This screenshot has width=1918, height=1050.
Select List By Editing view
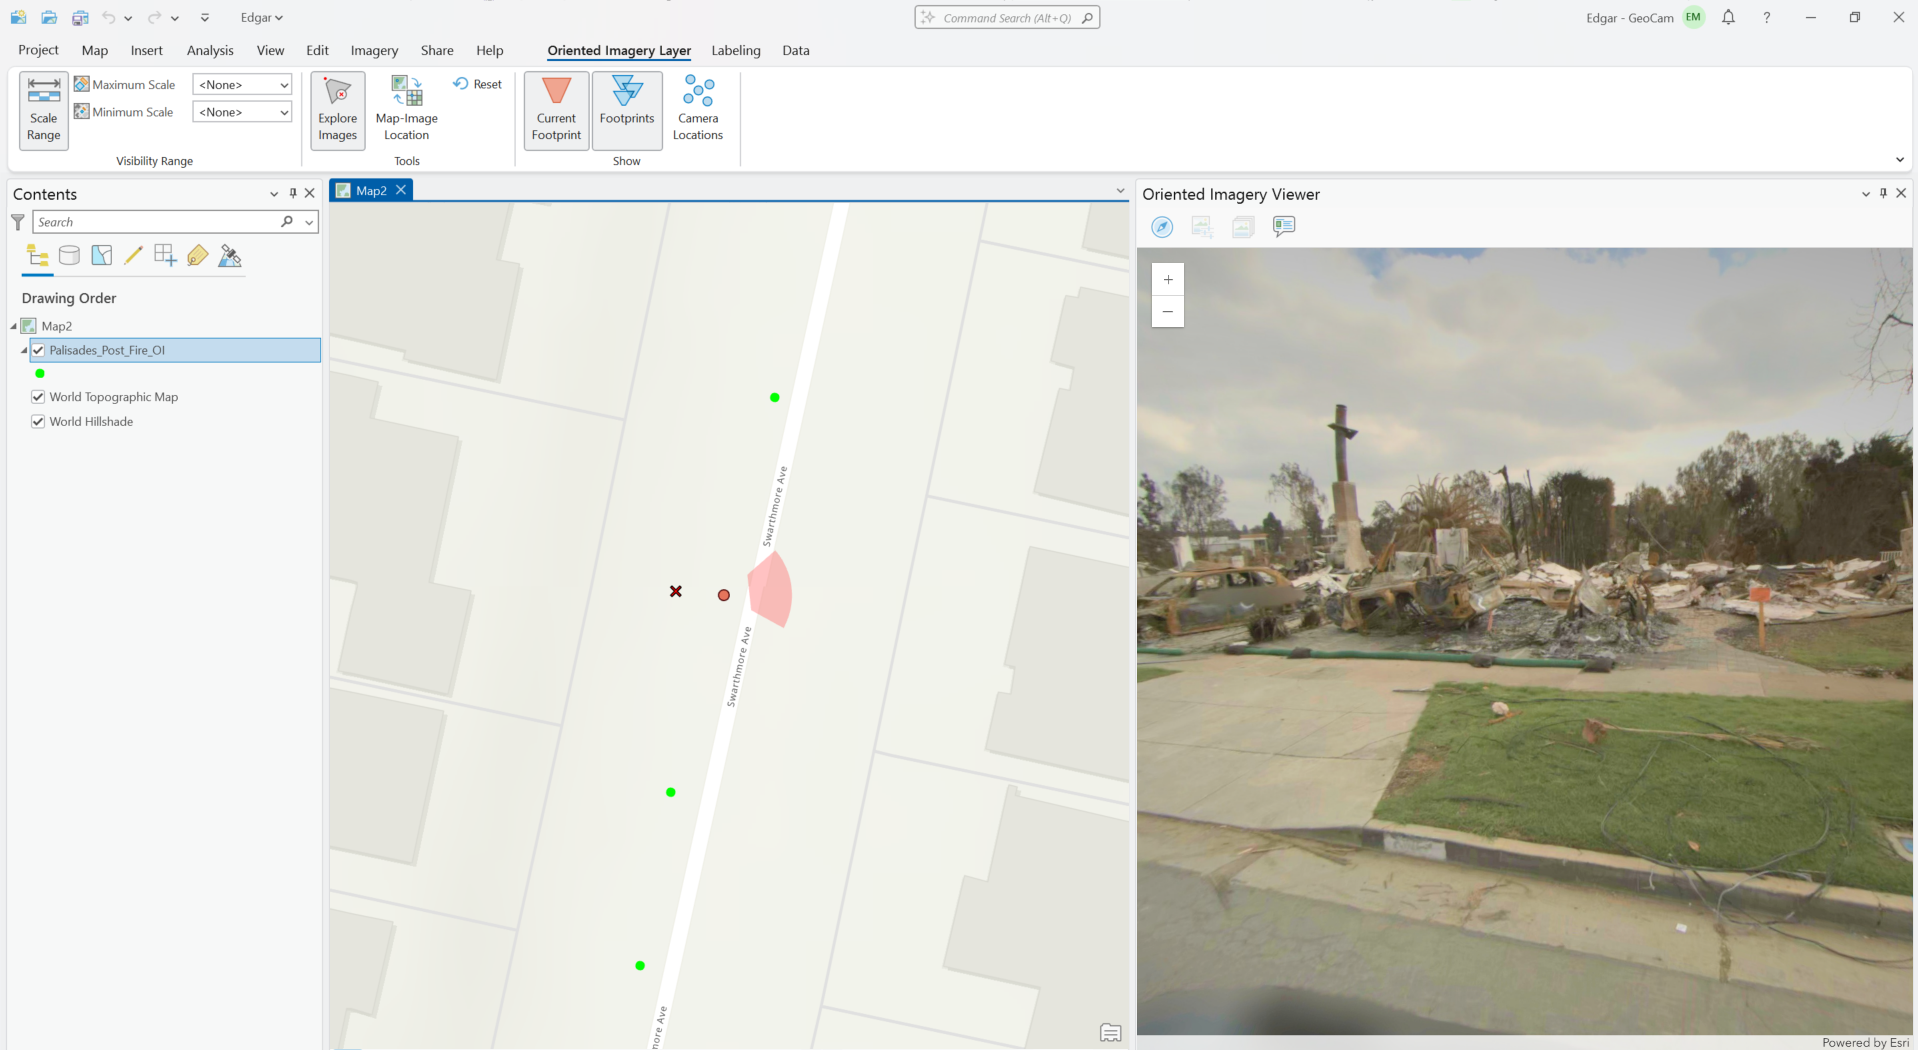[x=133, y=256]
